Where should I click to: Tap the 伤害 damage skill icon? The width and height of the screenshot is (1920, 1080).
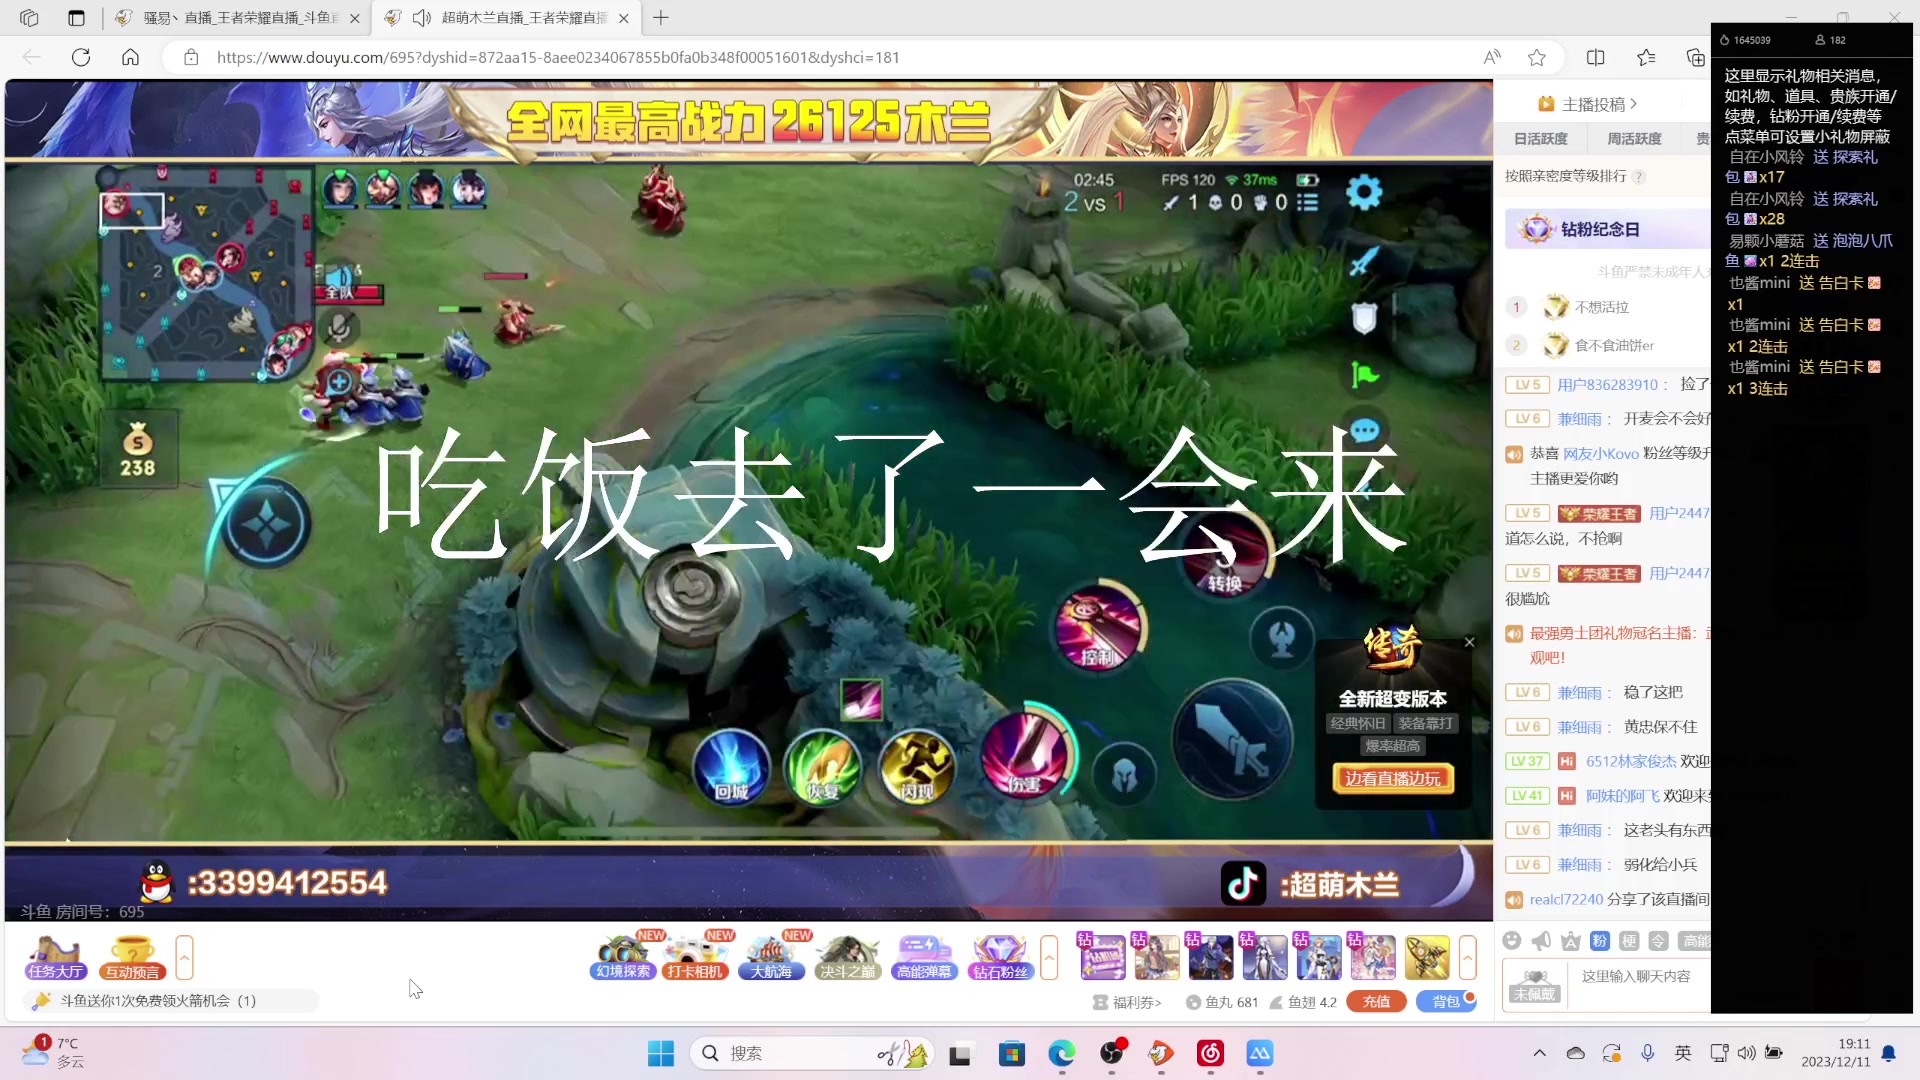coord(1025,755)
